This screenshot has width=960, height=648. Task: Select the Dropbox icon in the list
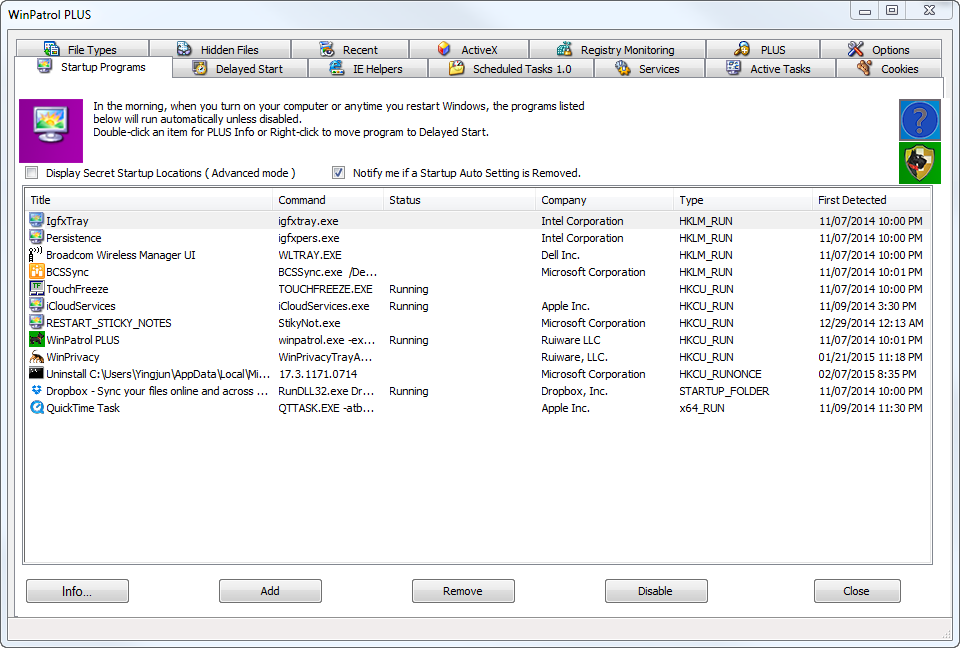tap(37, 391)
